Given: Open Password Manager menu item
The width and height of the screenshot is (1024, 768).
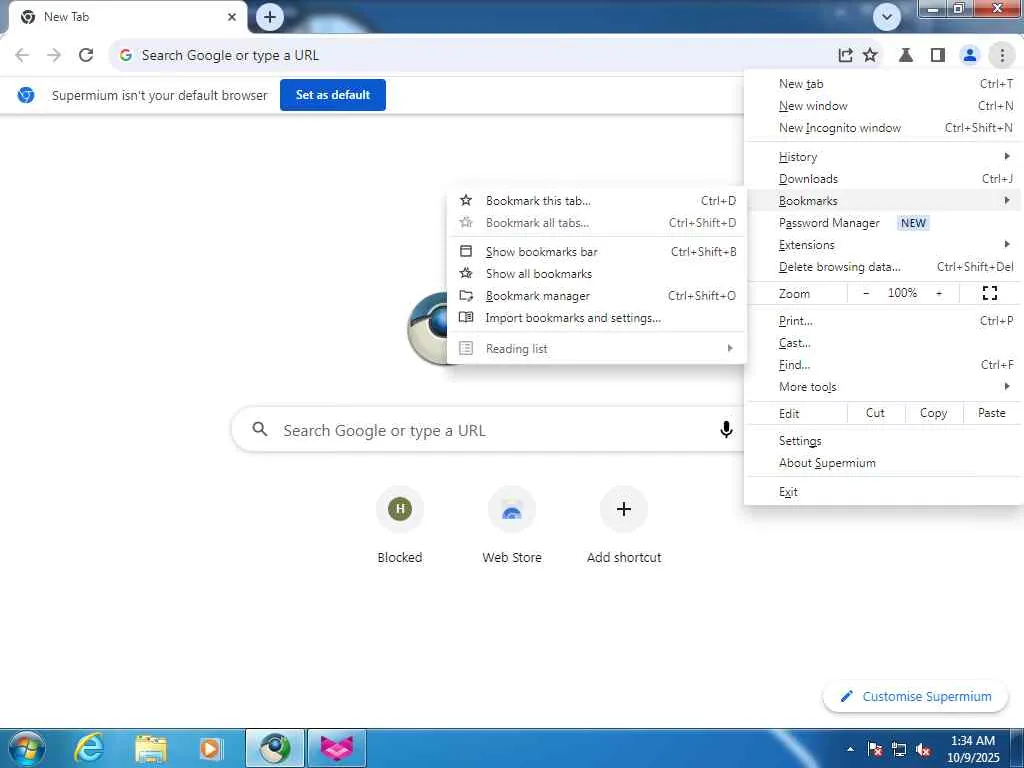Looking at the screenshot, I should tap(884, 223).
